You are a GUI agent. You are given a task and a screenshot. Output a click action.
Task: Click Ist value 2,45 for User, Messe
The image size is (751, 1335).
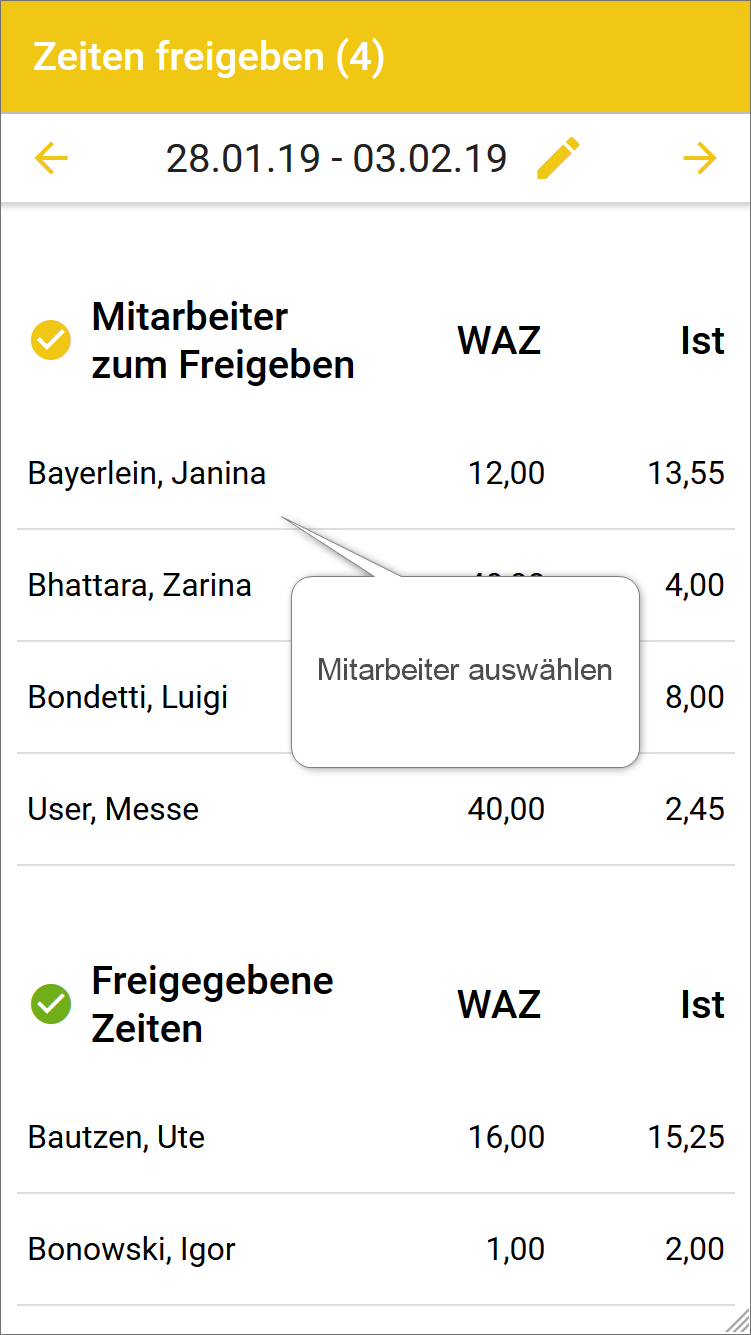coord(694,809)
